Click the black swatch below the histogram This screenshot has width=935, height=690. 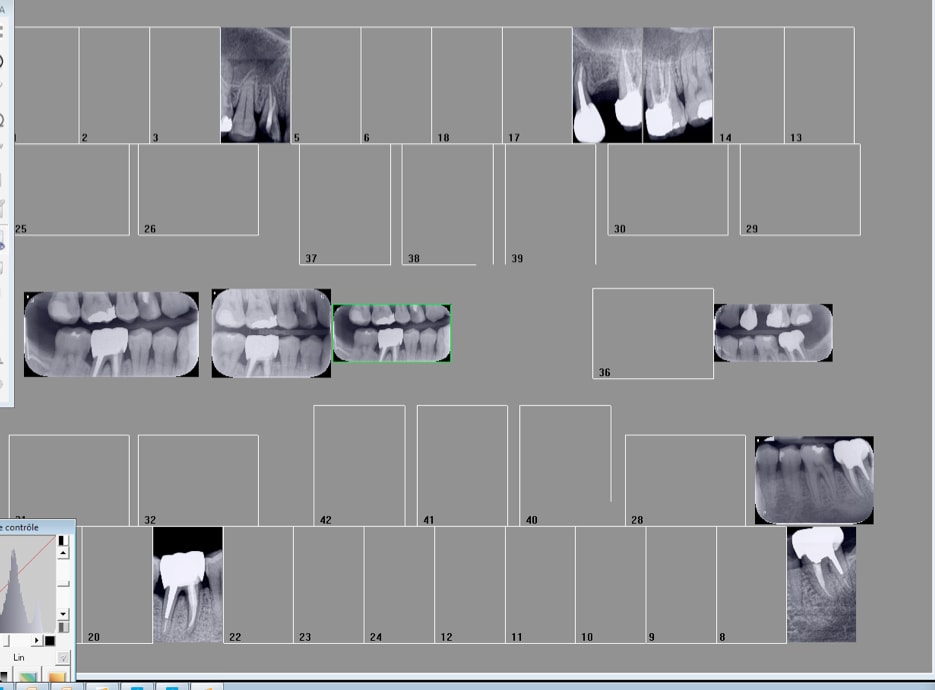click(50, 640)
